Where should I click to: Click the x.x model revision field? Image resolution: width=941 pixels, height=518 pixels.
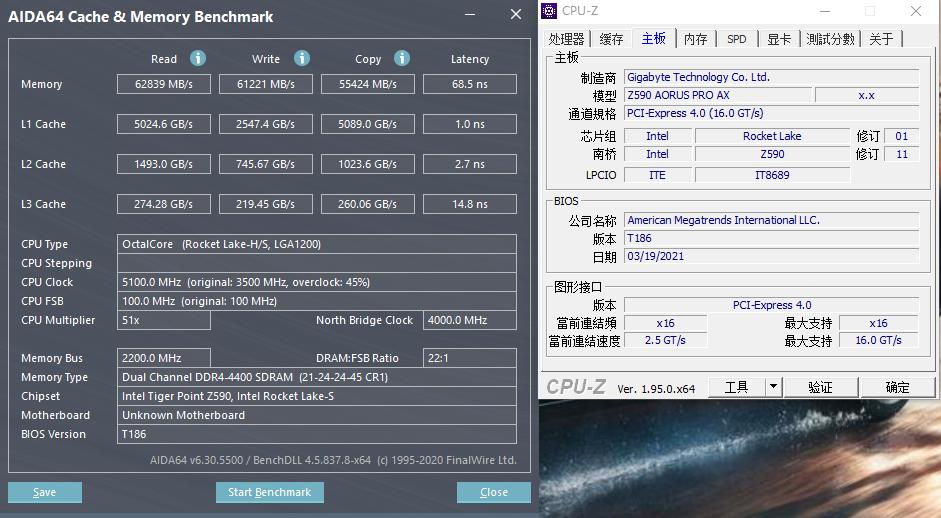click(867, 95)
